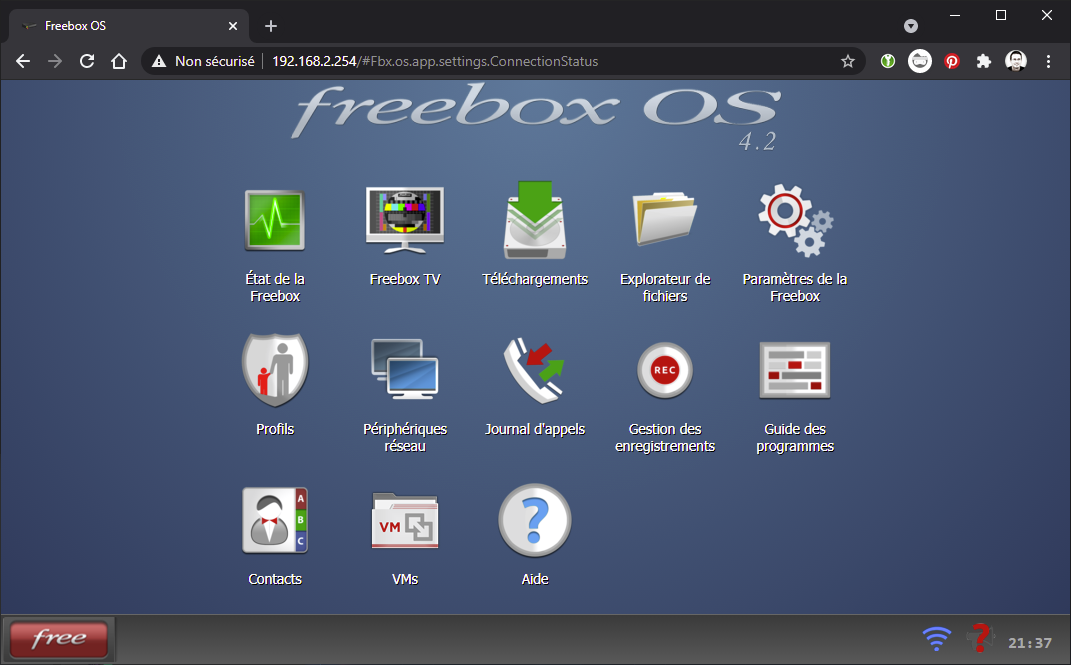The image size is (1071, 665).
Task: Click the Profils label text
Action: pyautogui.click(x=275, y=429)
